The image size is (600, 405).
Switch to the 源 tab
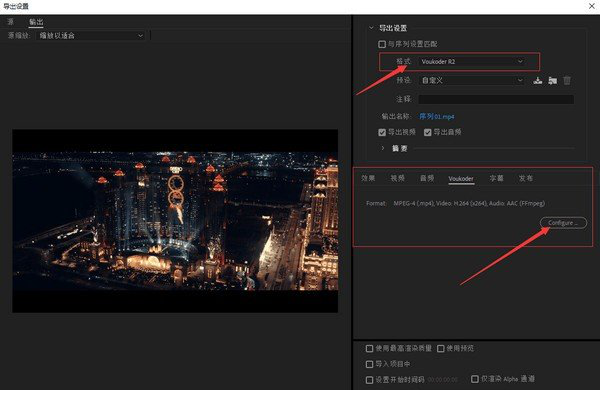point(10,22)
